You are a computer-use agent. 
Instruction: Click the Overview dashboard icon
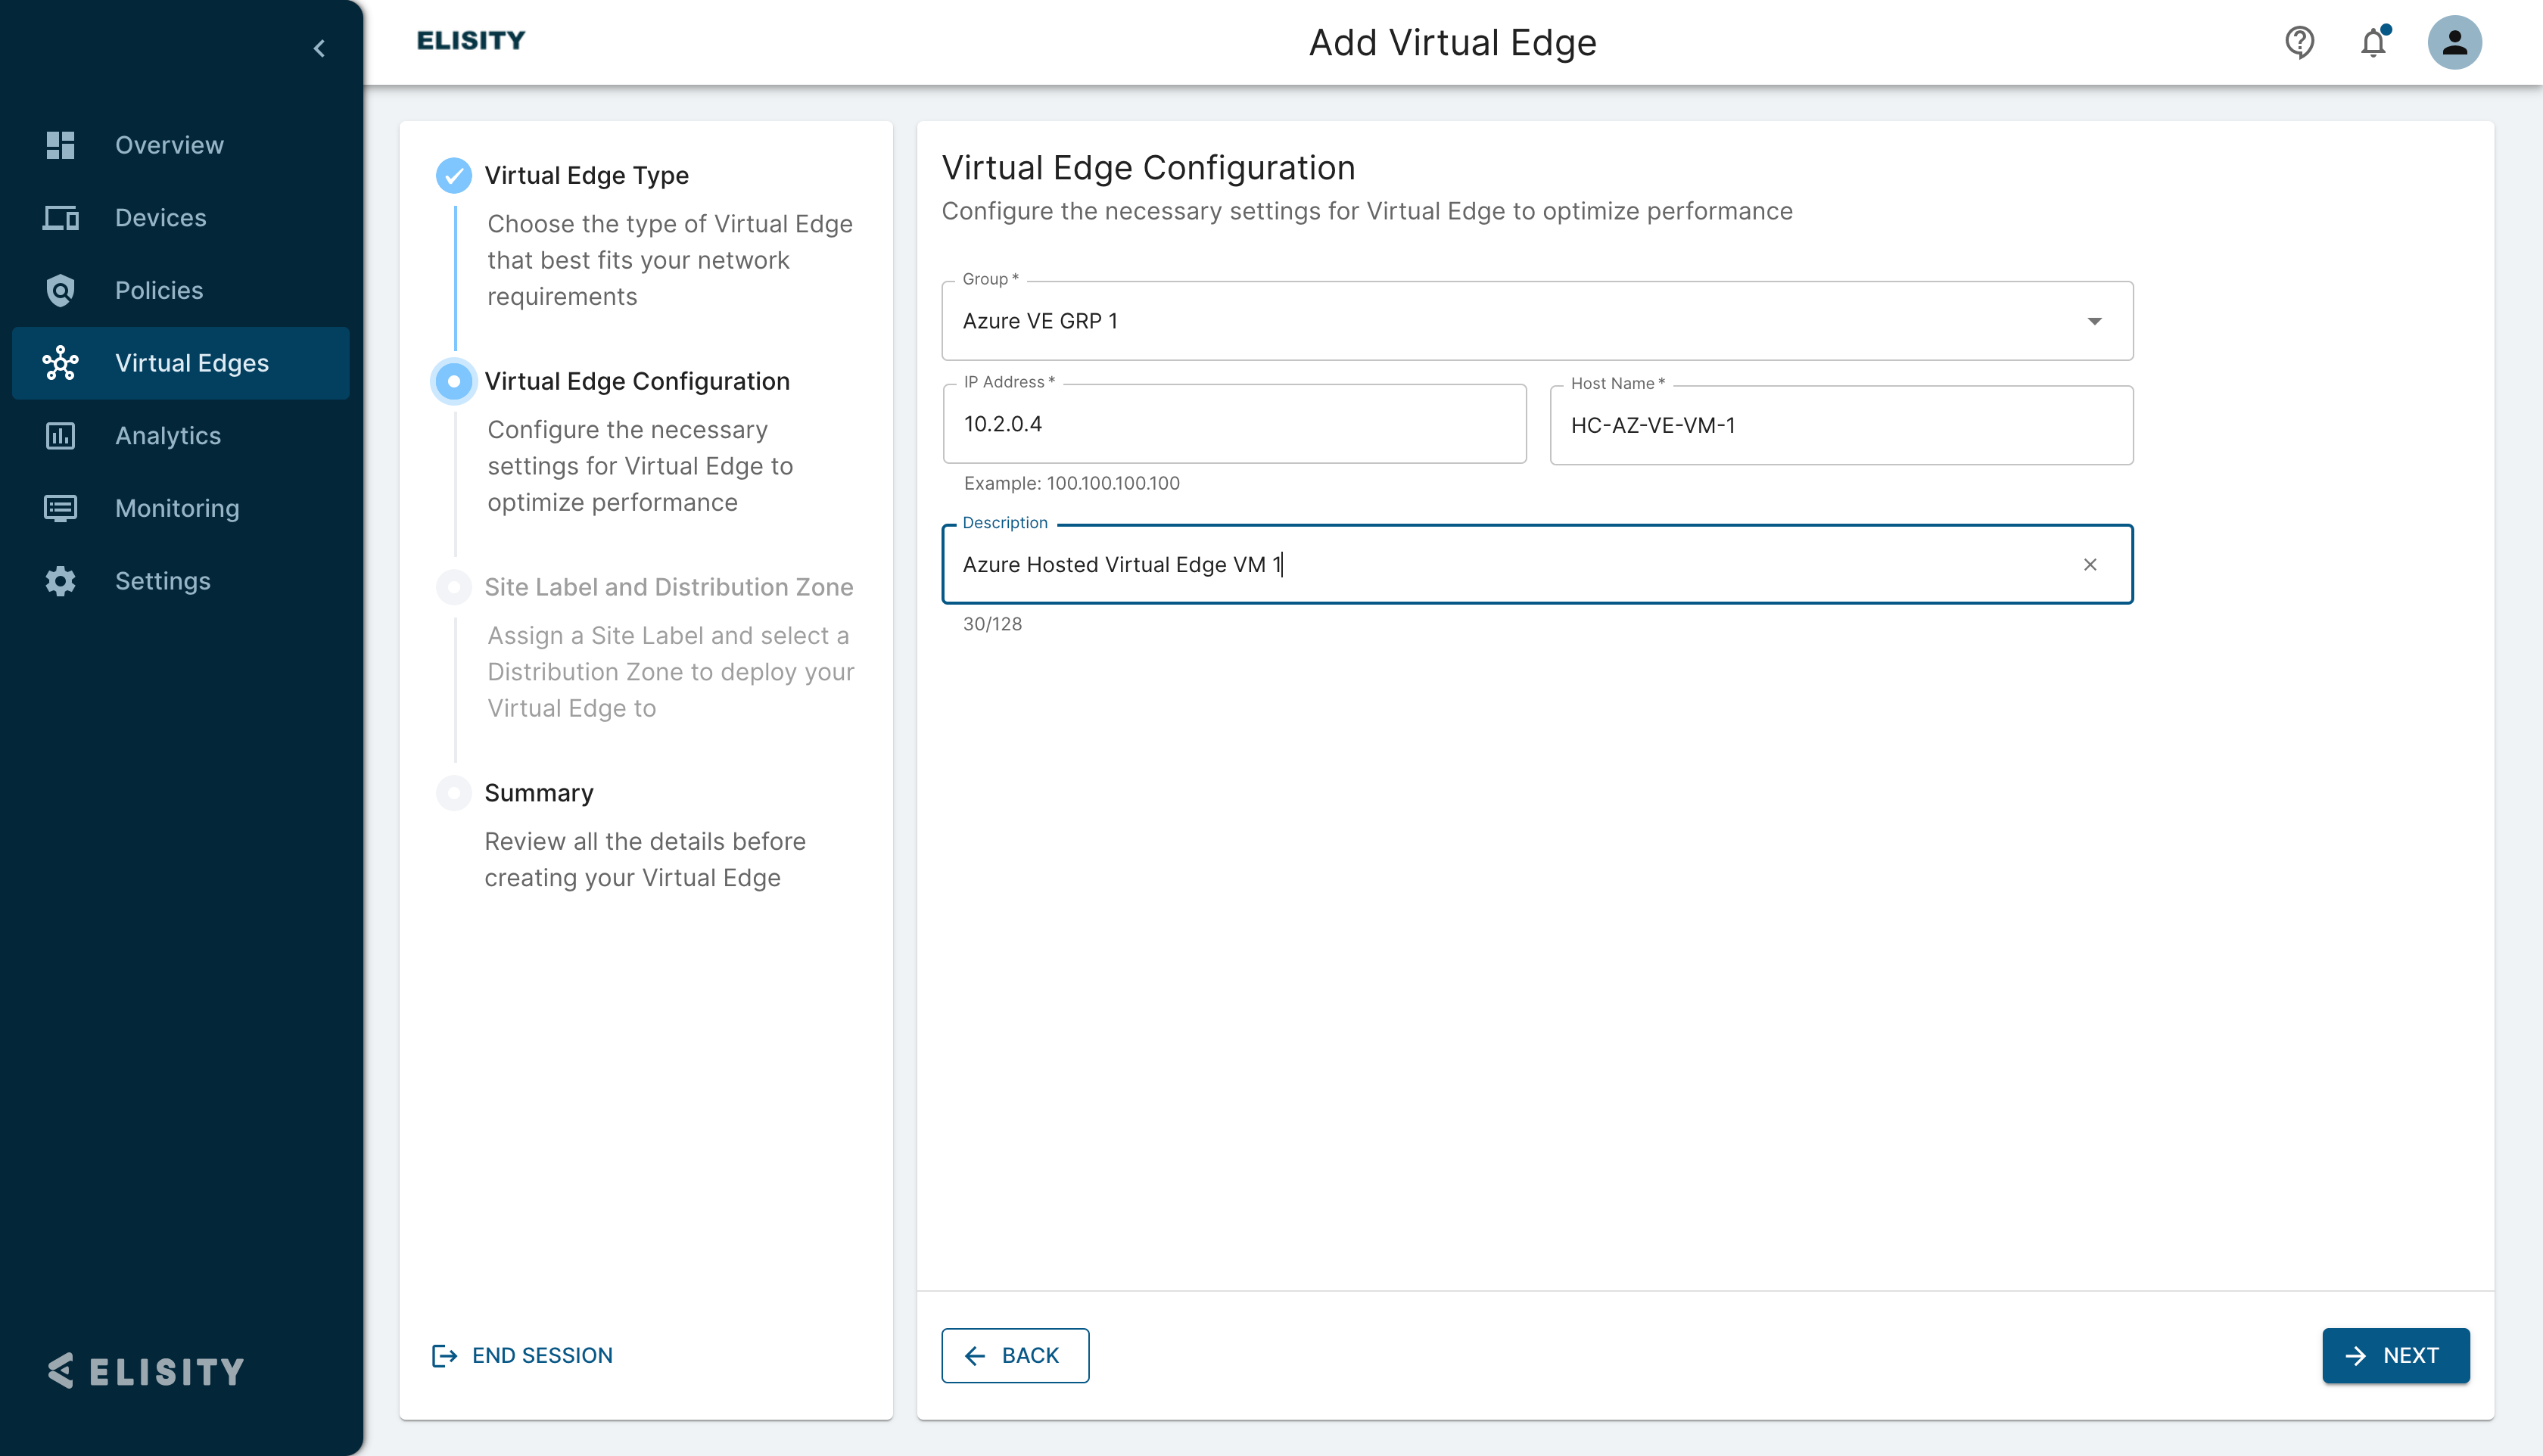pos(60,145)
